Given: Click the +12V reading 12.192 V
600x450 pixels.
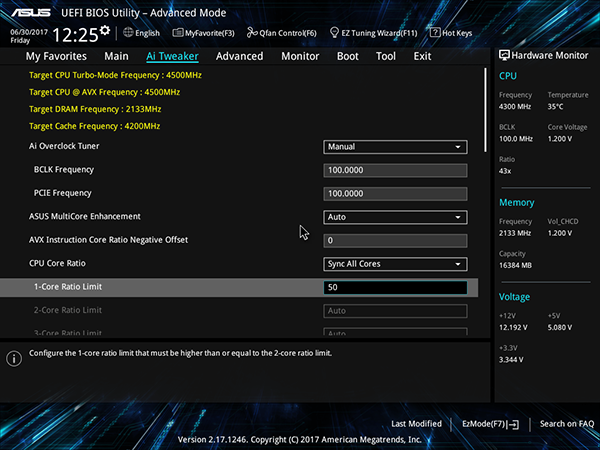Looking at the screenshot, I should pyautogui.click(x=513, y=328).
